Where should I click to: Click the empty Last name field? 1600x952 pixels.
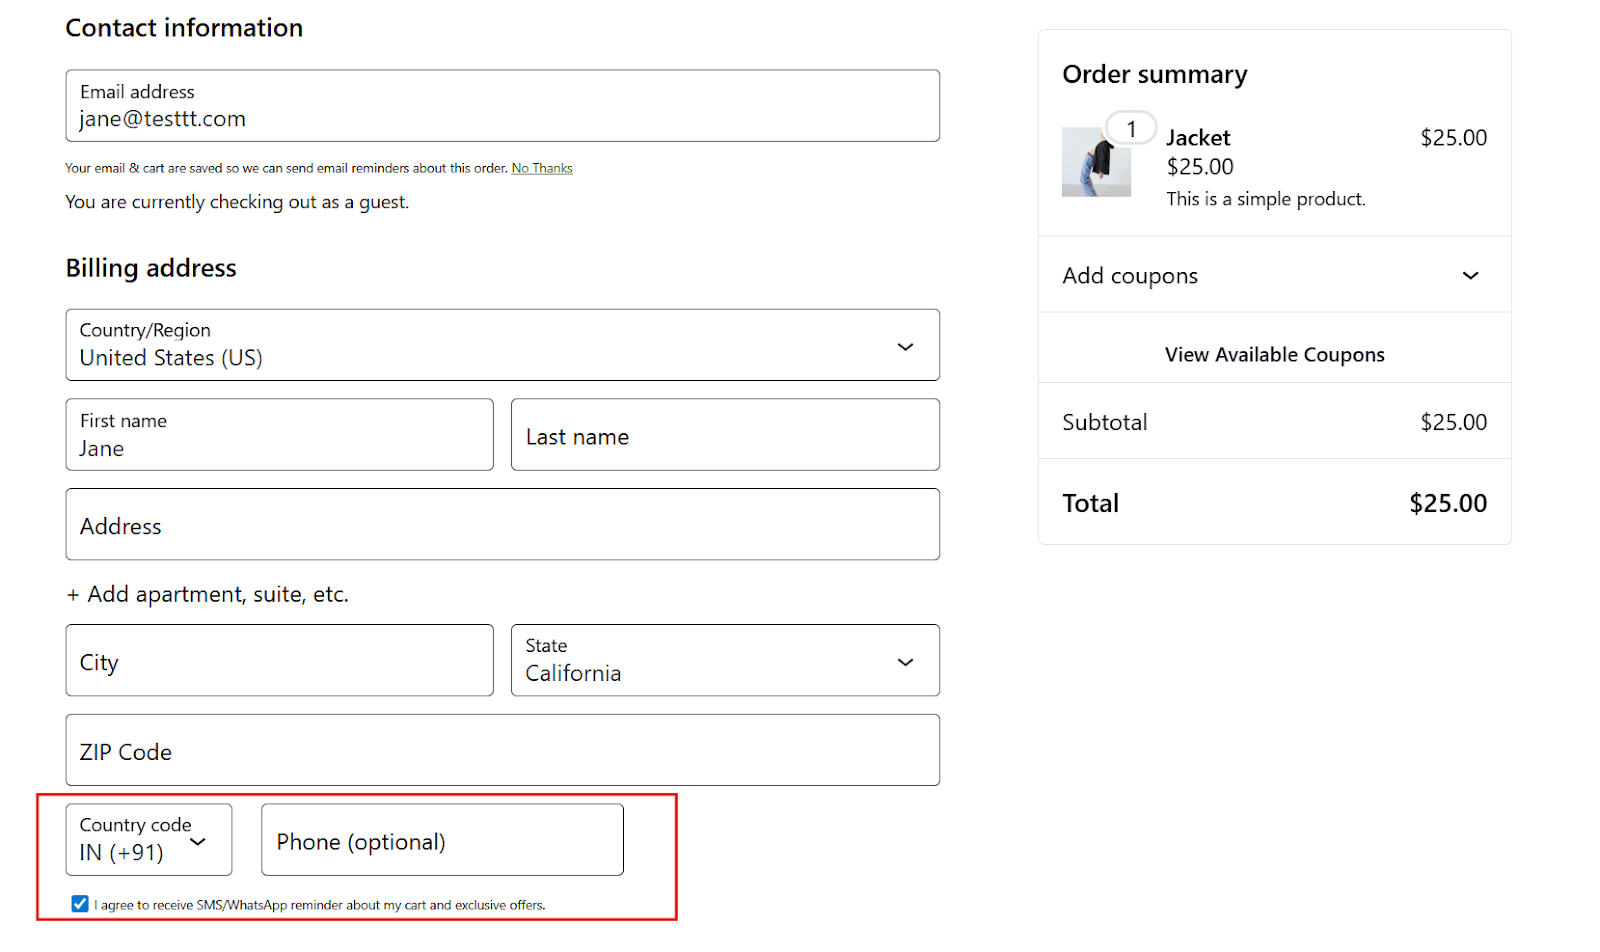coord(724,435)
